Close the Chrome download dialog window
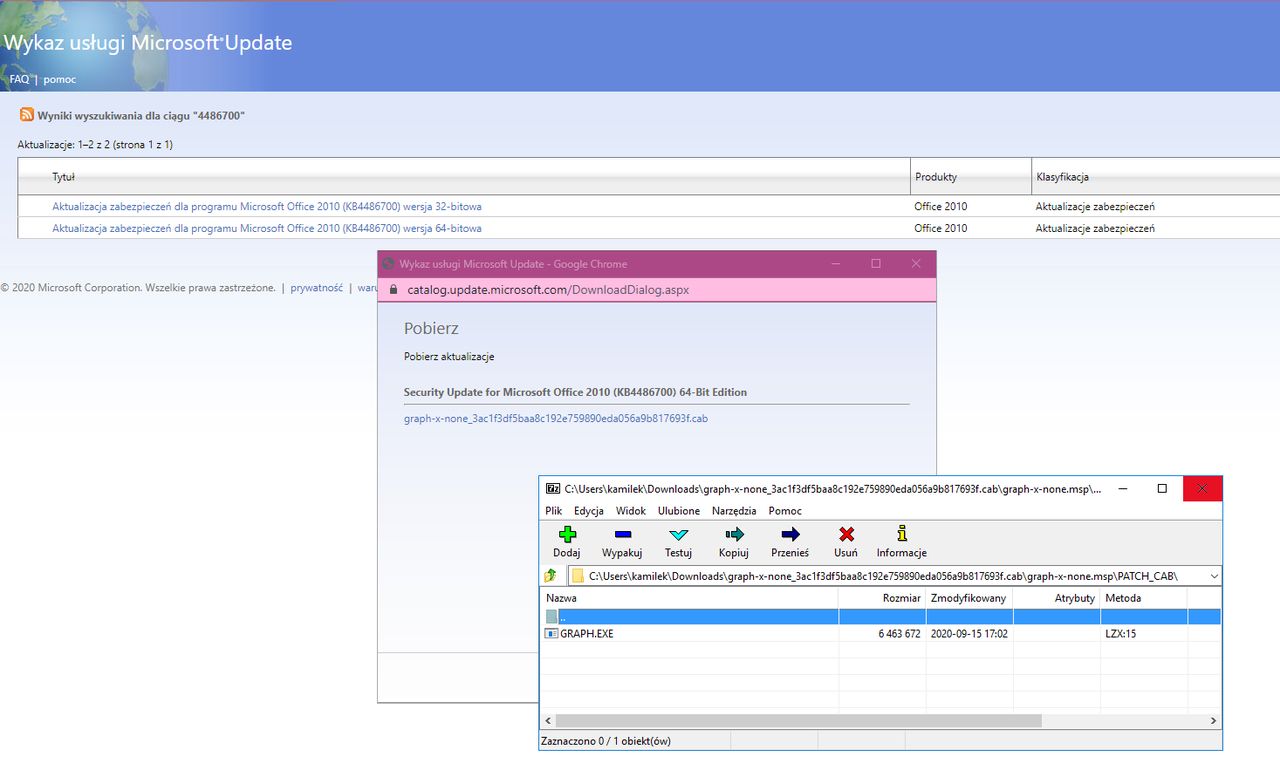This screenshot has height=770, width=1280. (916, 264)
